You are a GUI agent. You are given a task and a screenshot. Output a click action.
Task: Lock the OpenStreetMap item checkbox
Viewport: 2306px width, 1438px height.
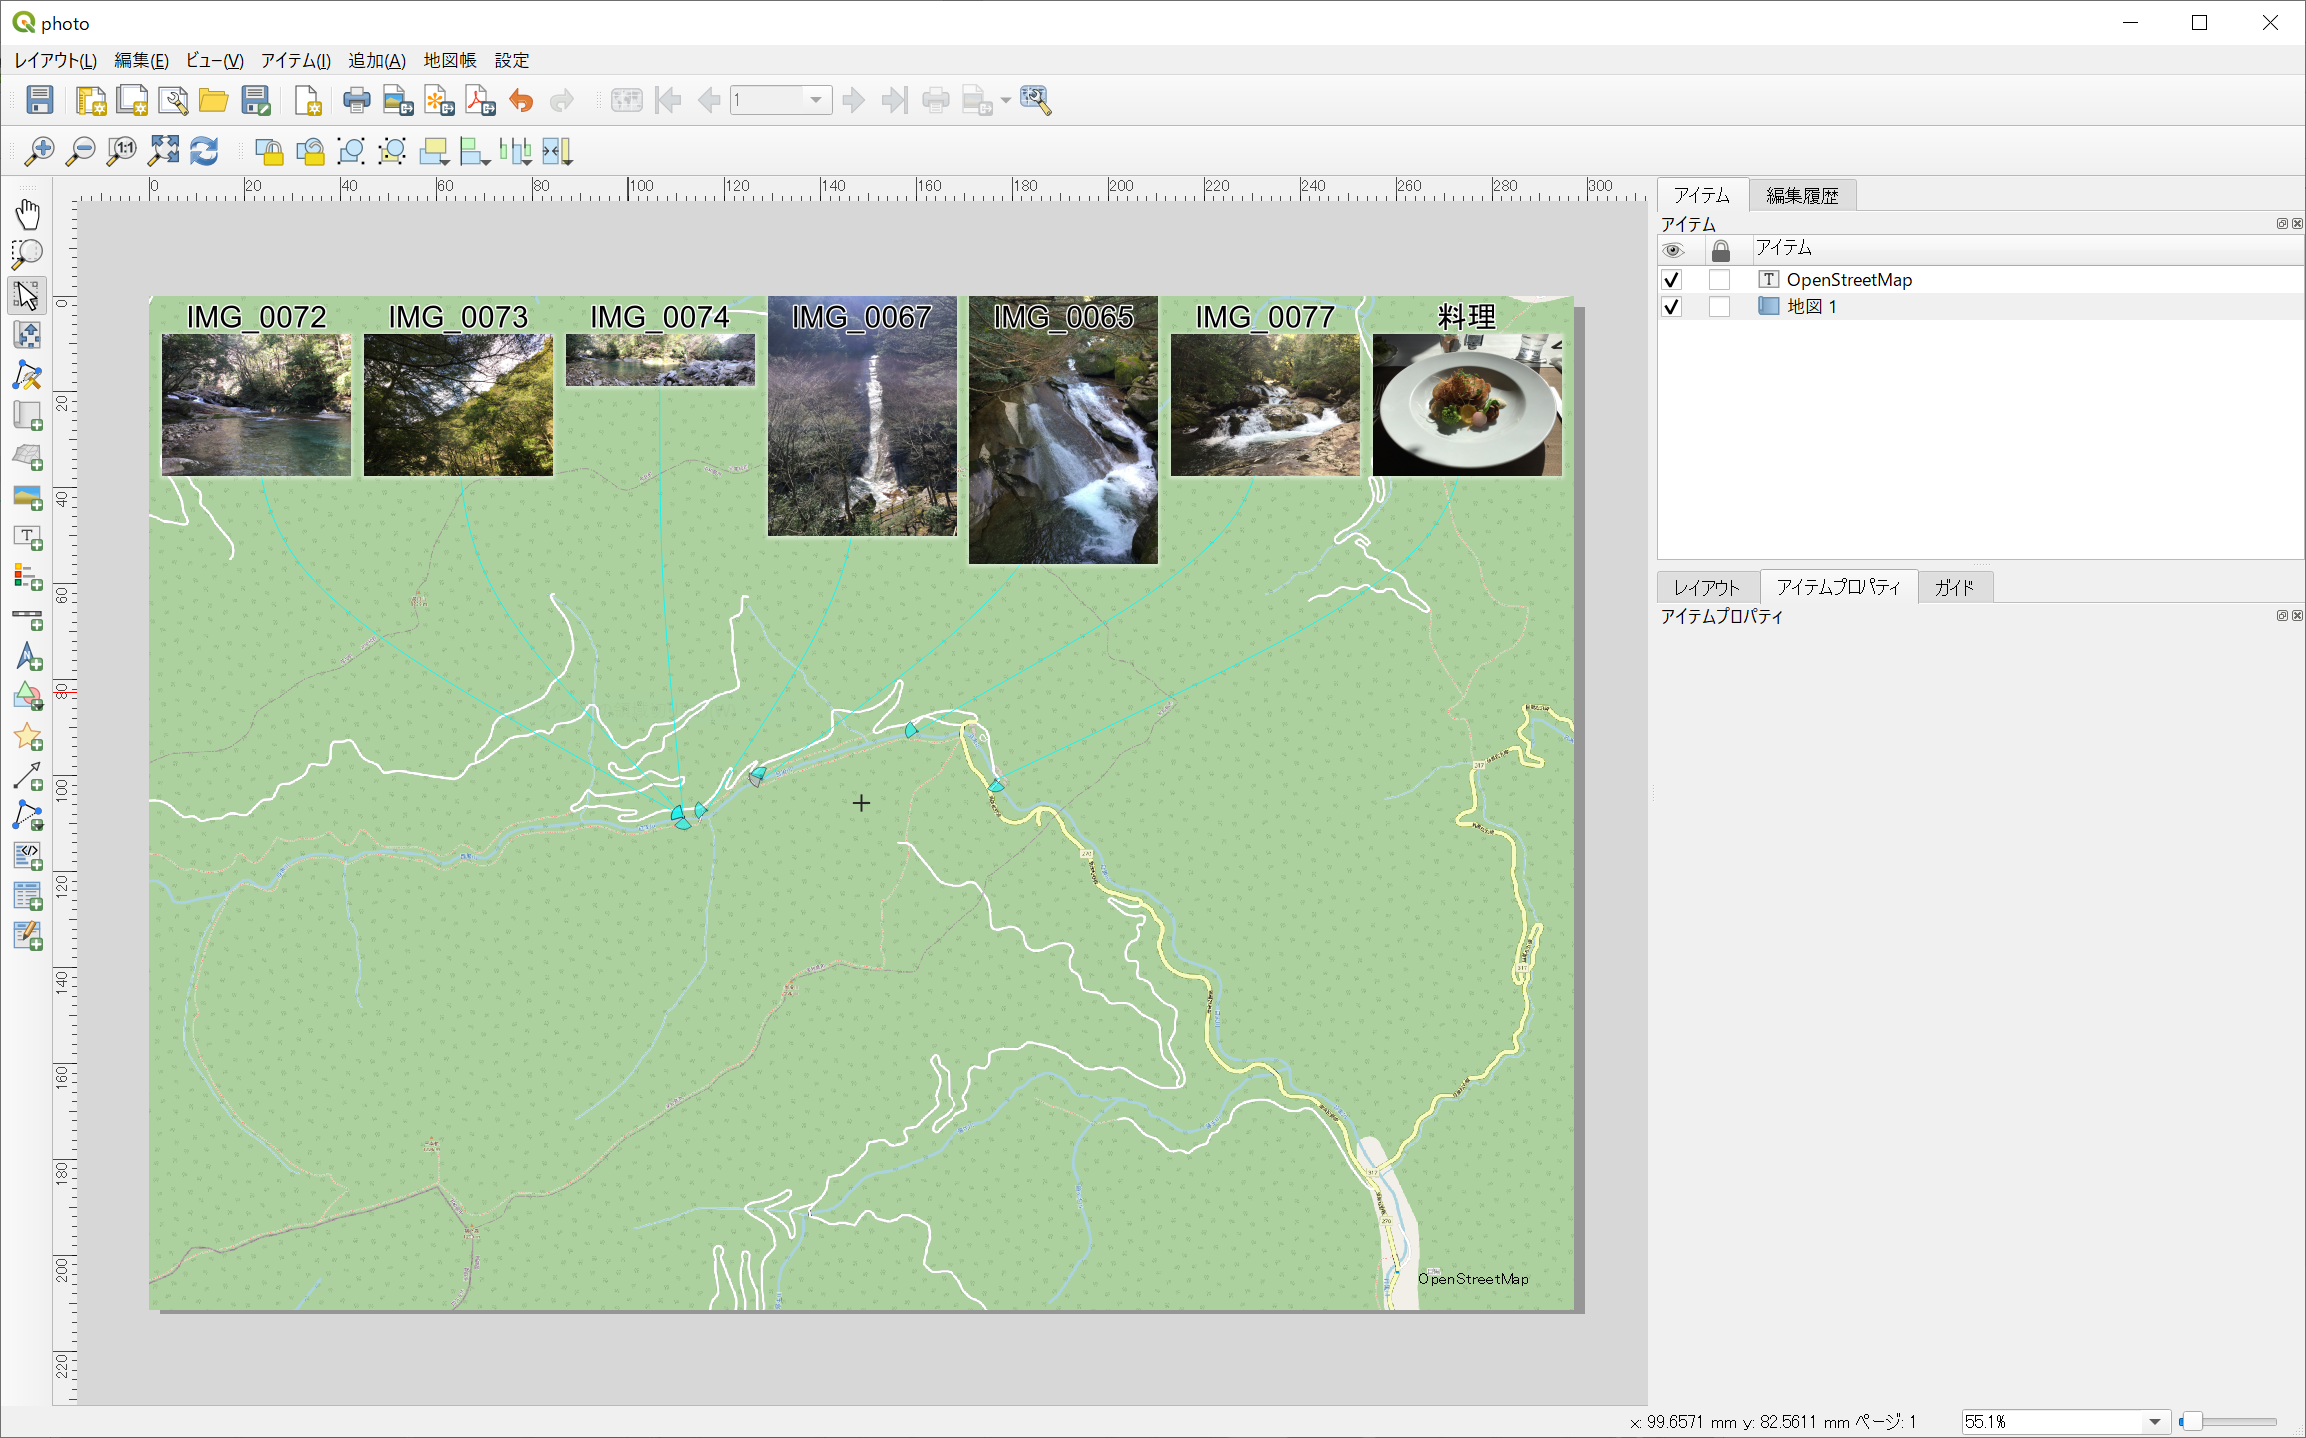(1719, 280)
